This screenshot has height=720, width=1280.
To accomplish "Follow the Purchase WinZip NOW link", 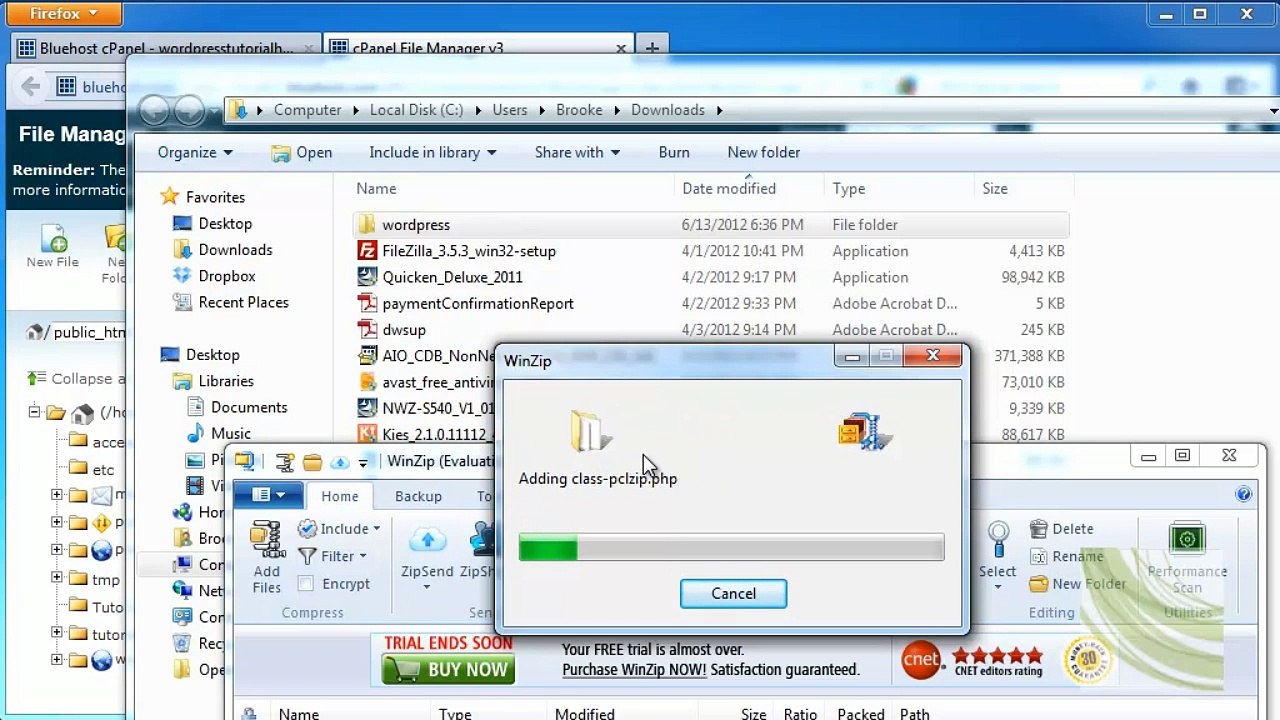I will point(634,670).
